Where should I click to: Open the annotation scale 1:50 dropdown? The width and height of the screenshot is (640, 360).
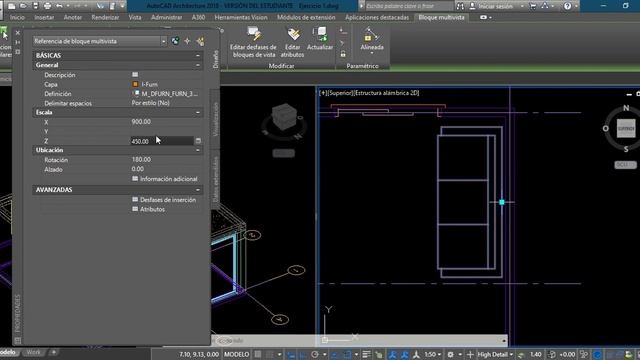coord(433,354)
